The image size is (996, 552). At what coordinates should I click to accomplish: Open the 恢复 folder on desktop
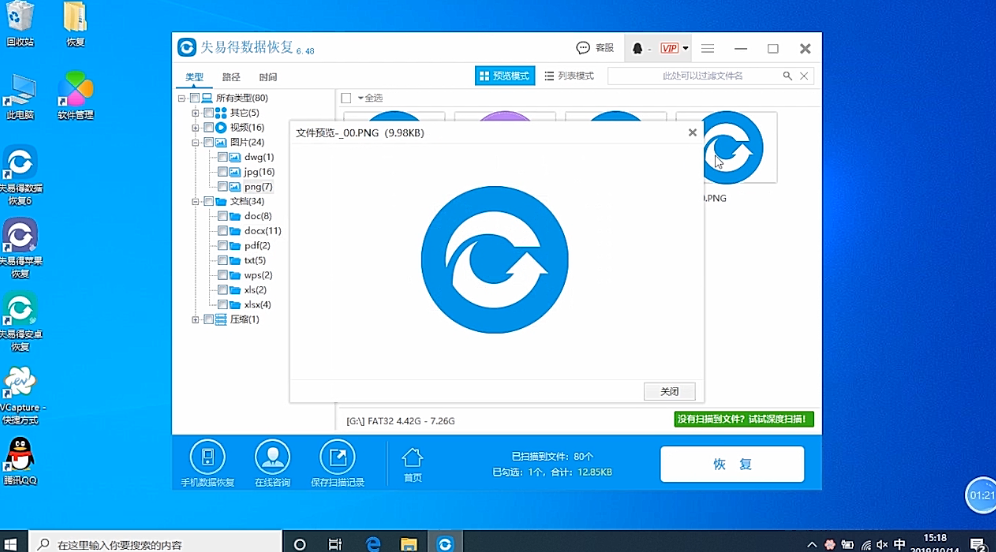pyautogui.click(x=76, y=24)
